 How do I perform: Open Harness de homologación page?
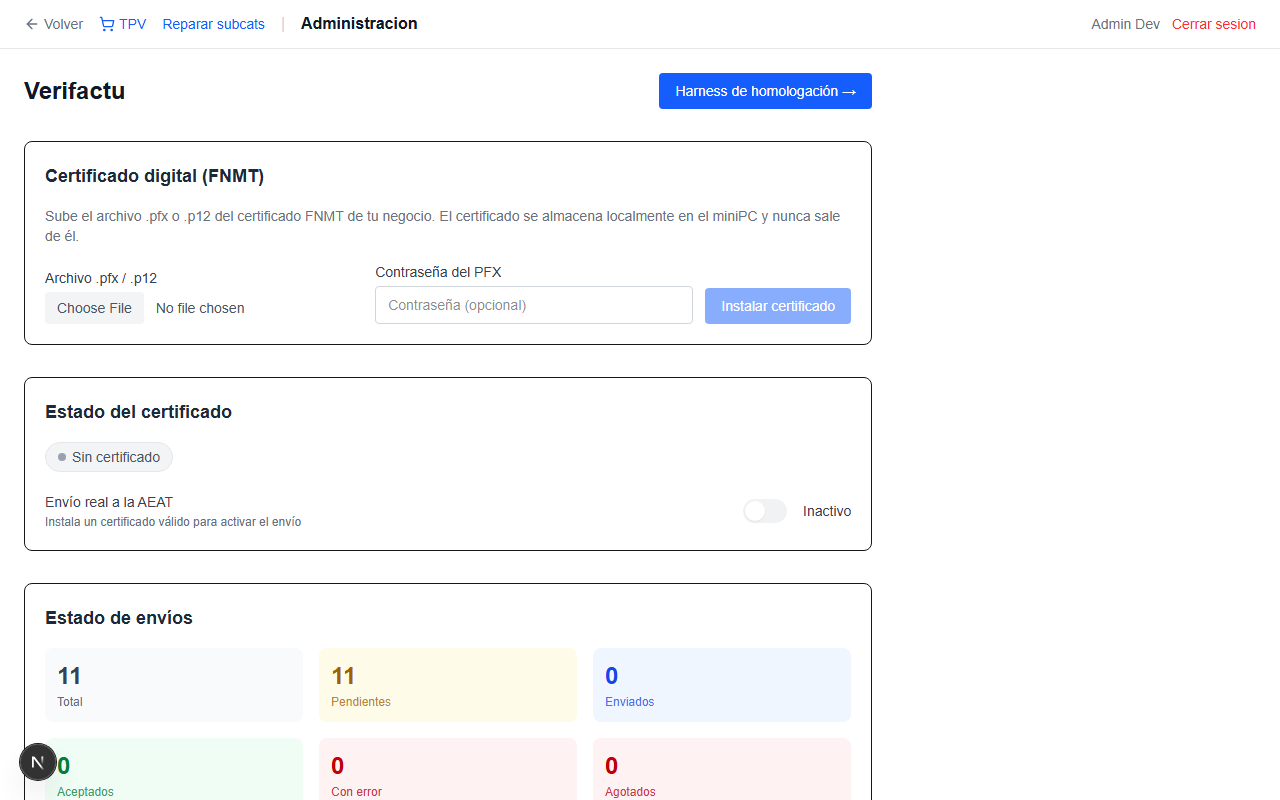click(765, 91)
